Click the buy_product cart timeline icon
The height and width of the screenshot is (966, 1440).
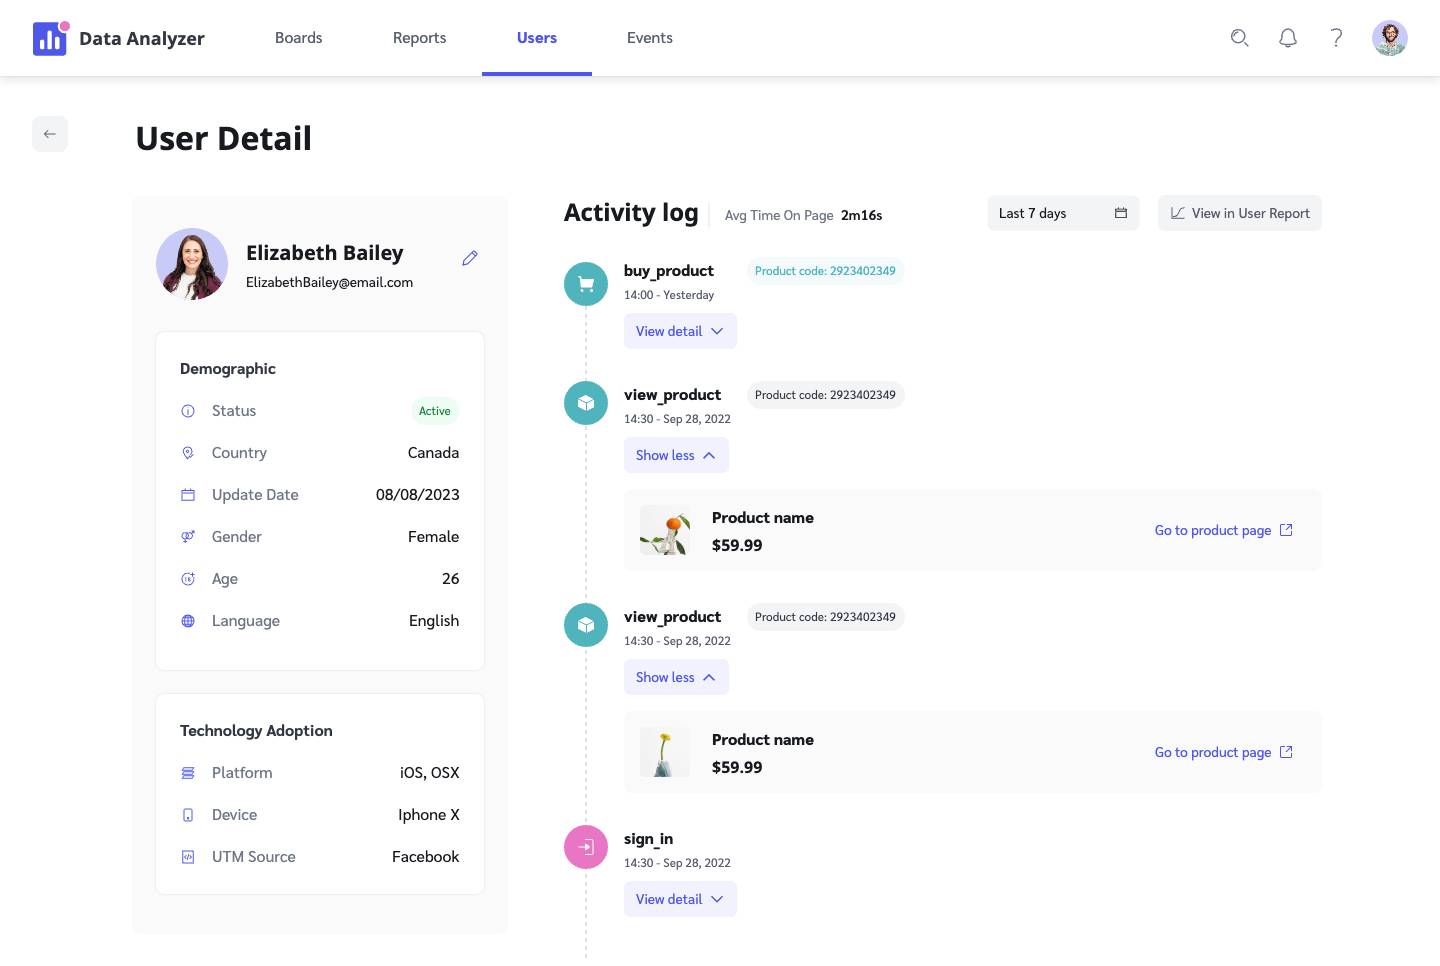click(586, 284)
